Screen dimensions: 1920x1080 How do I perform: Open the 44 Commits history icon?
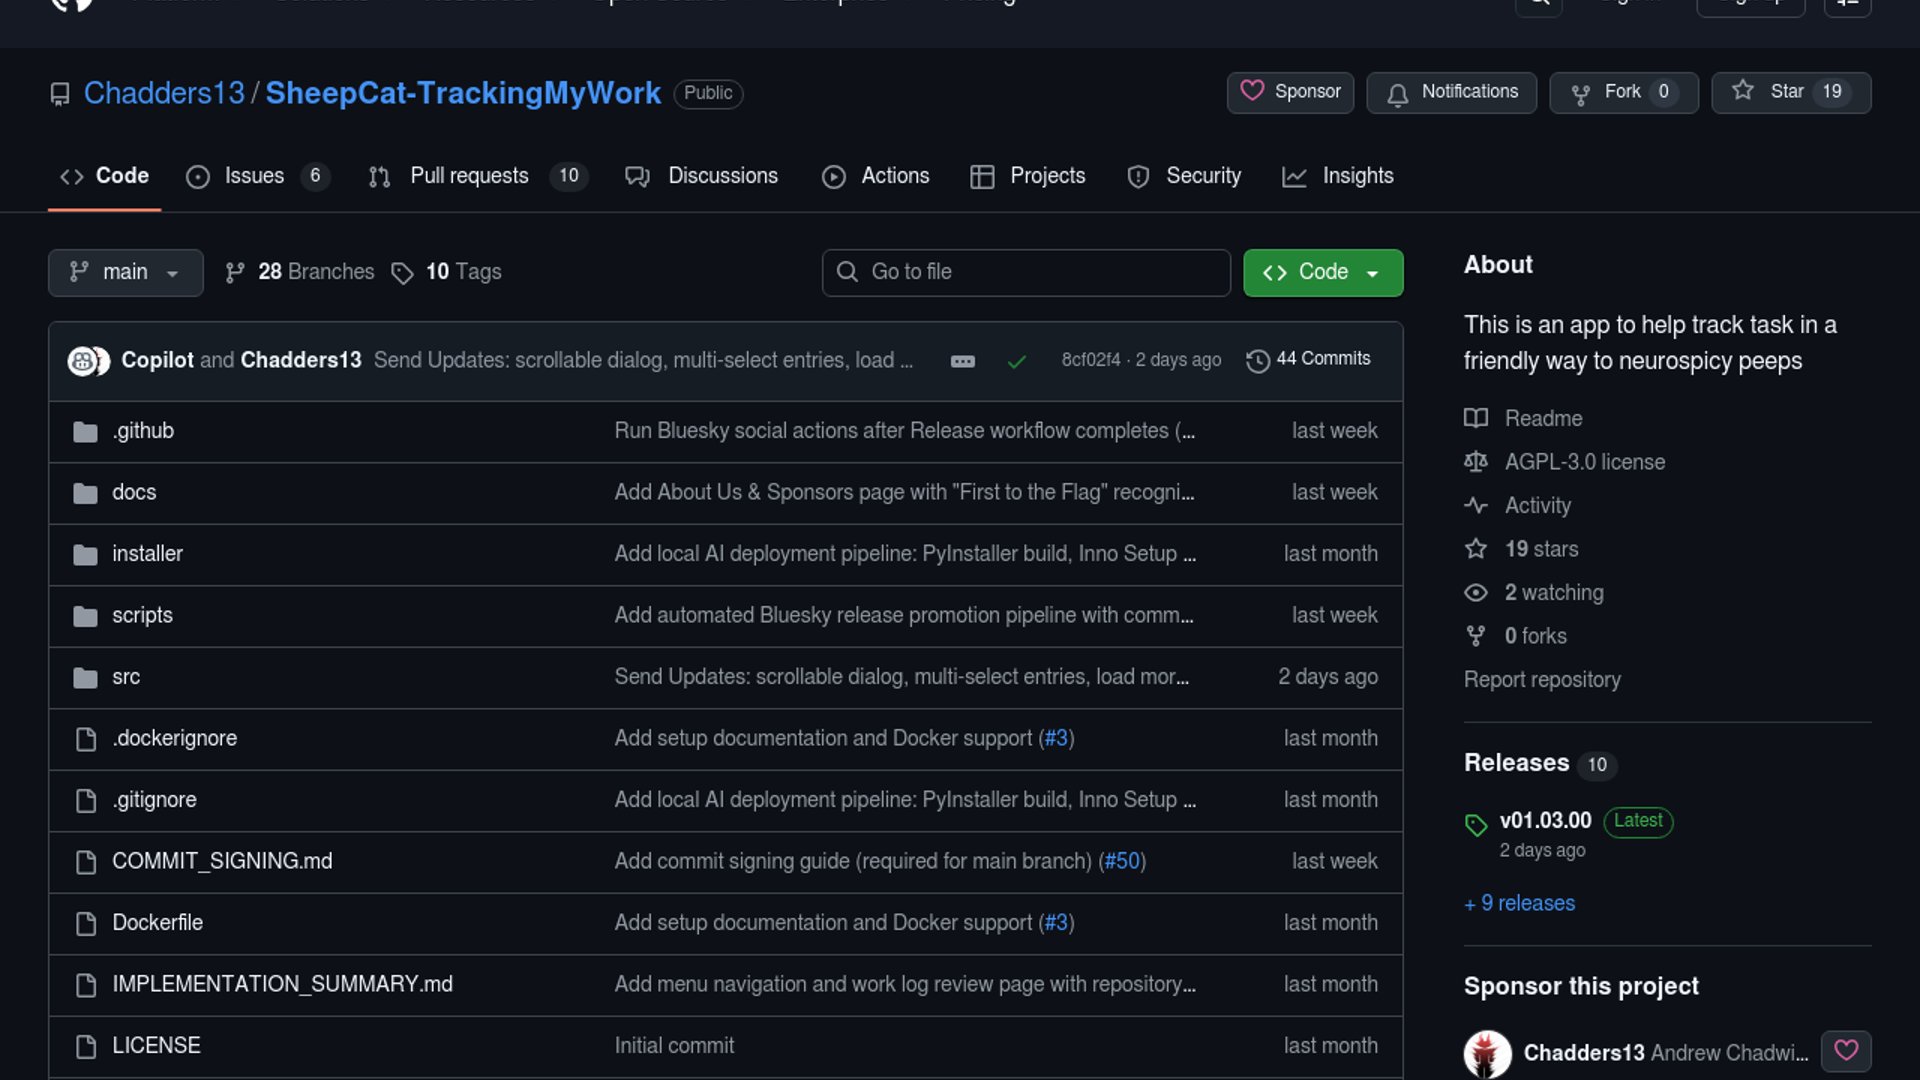coord(1258,360)
